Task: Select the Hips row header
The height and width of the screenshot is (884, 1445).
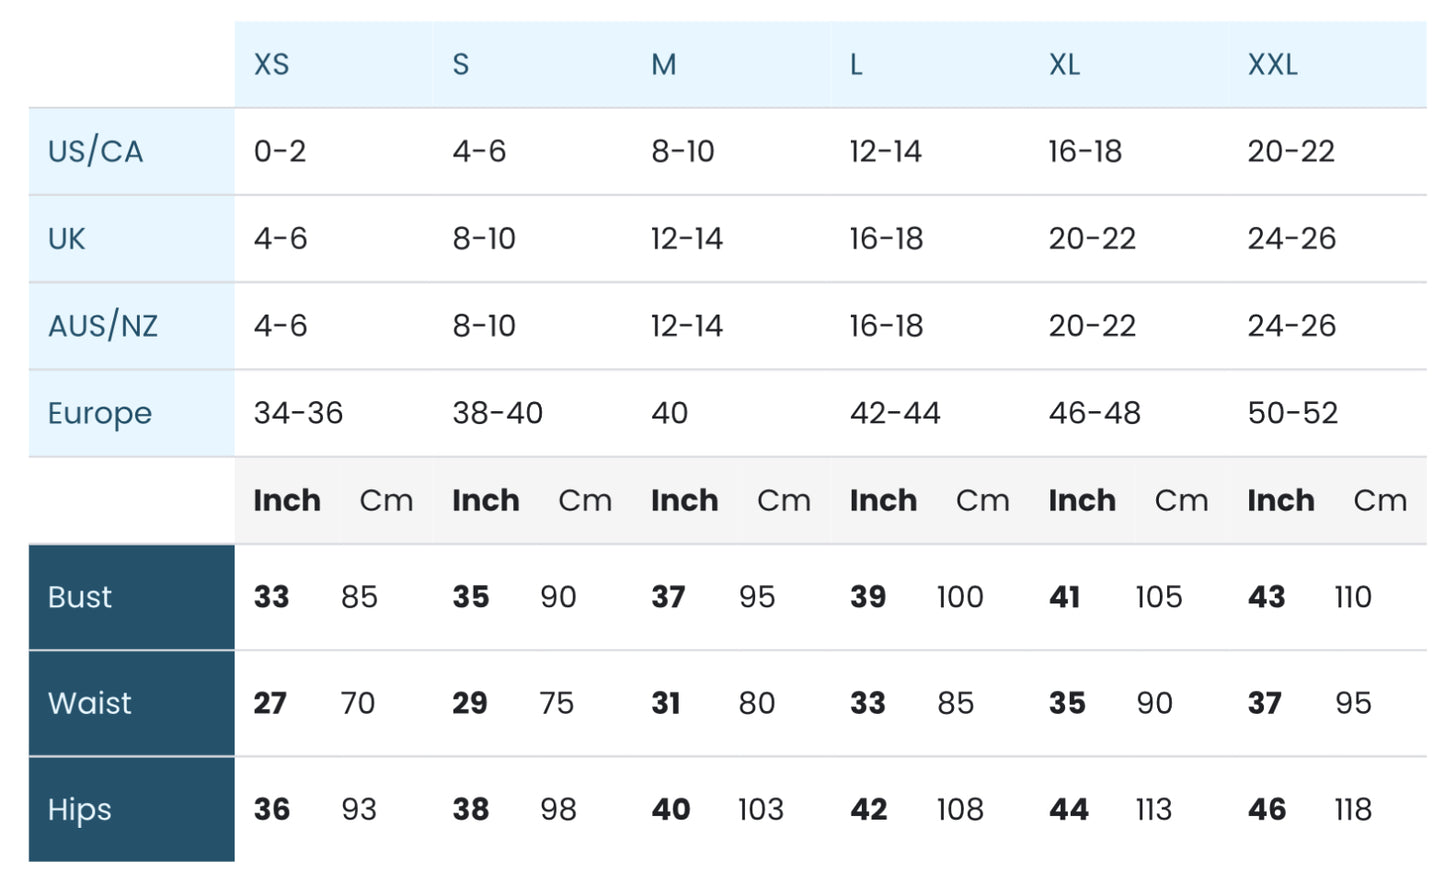Action: tap(80, 809)
